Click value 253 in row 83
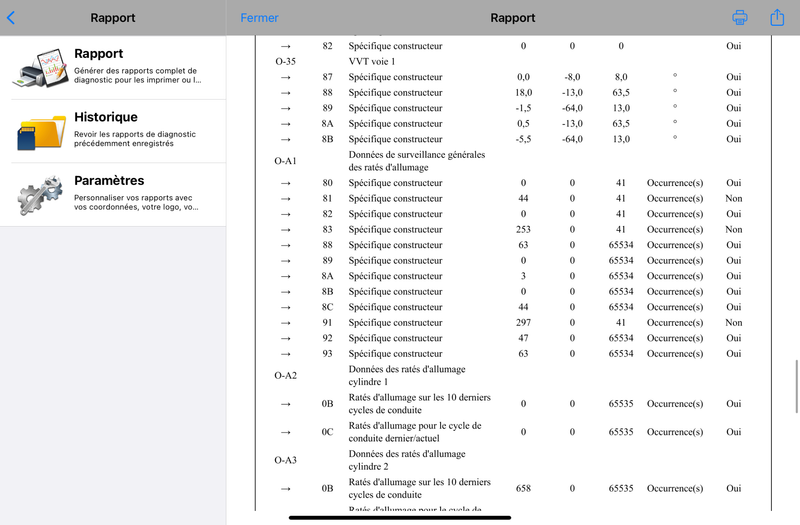The width and height of the screenshot is (800, 525). point(523,229)
